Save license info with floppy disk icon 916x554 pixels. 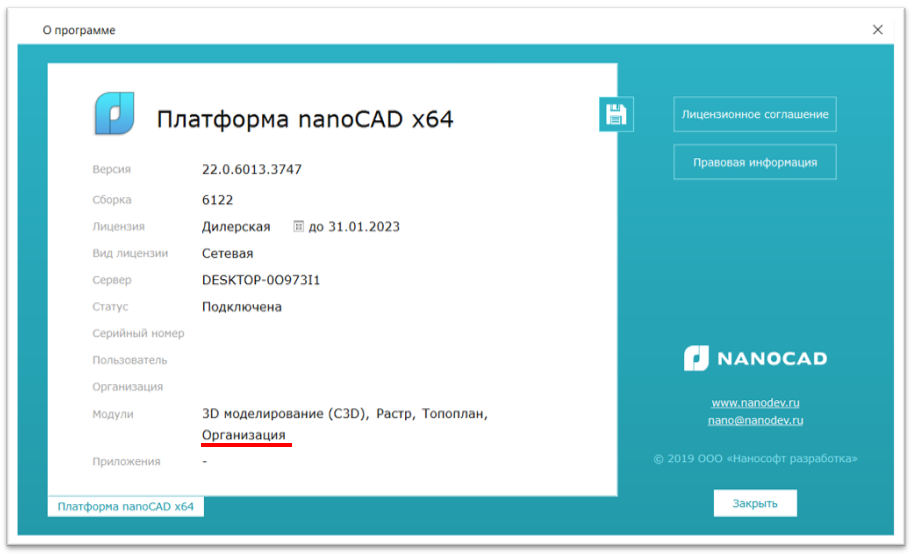pyautogui.click(x=616, y=114)
